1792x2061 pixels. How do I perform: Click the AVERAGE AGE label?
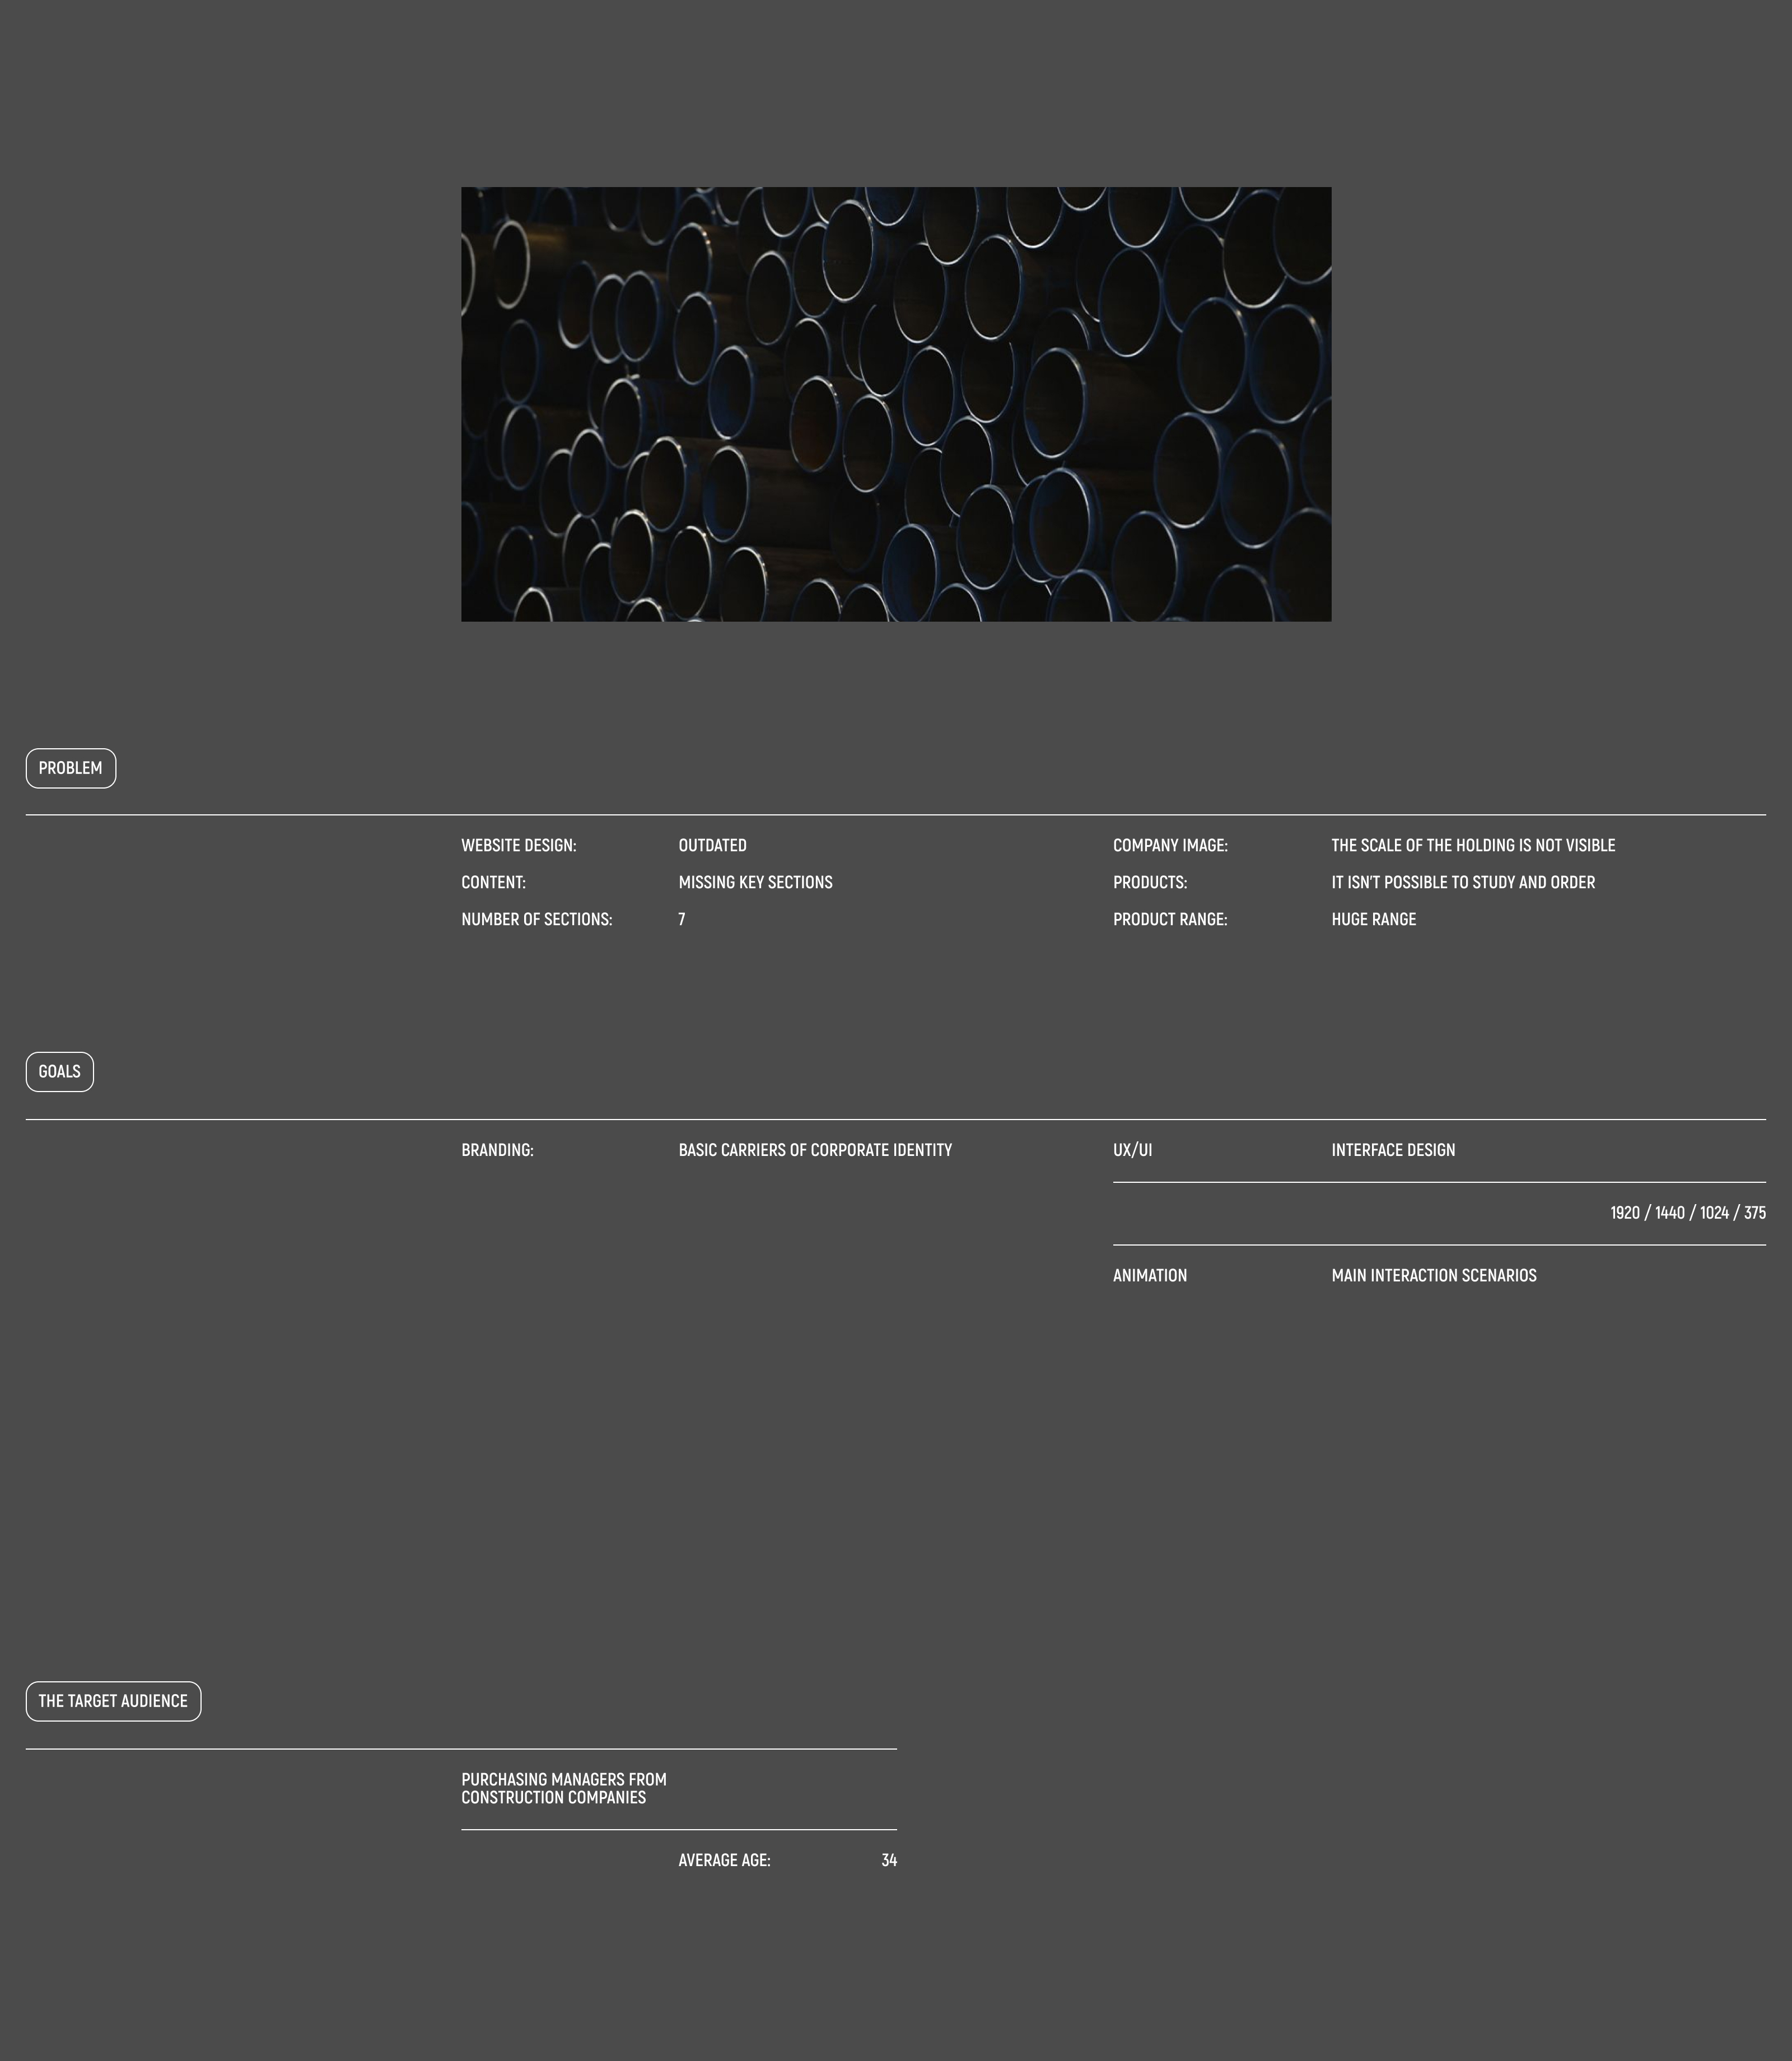click(724, 1860)
